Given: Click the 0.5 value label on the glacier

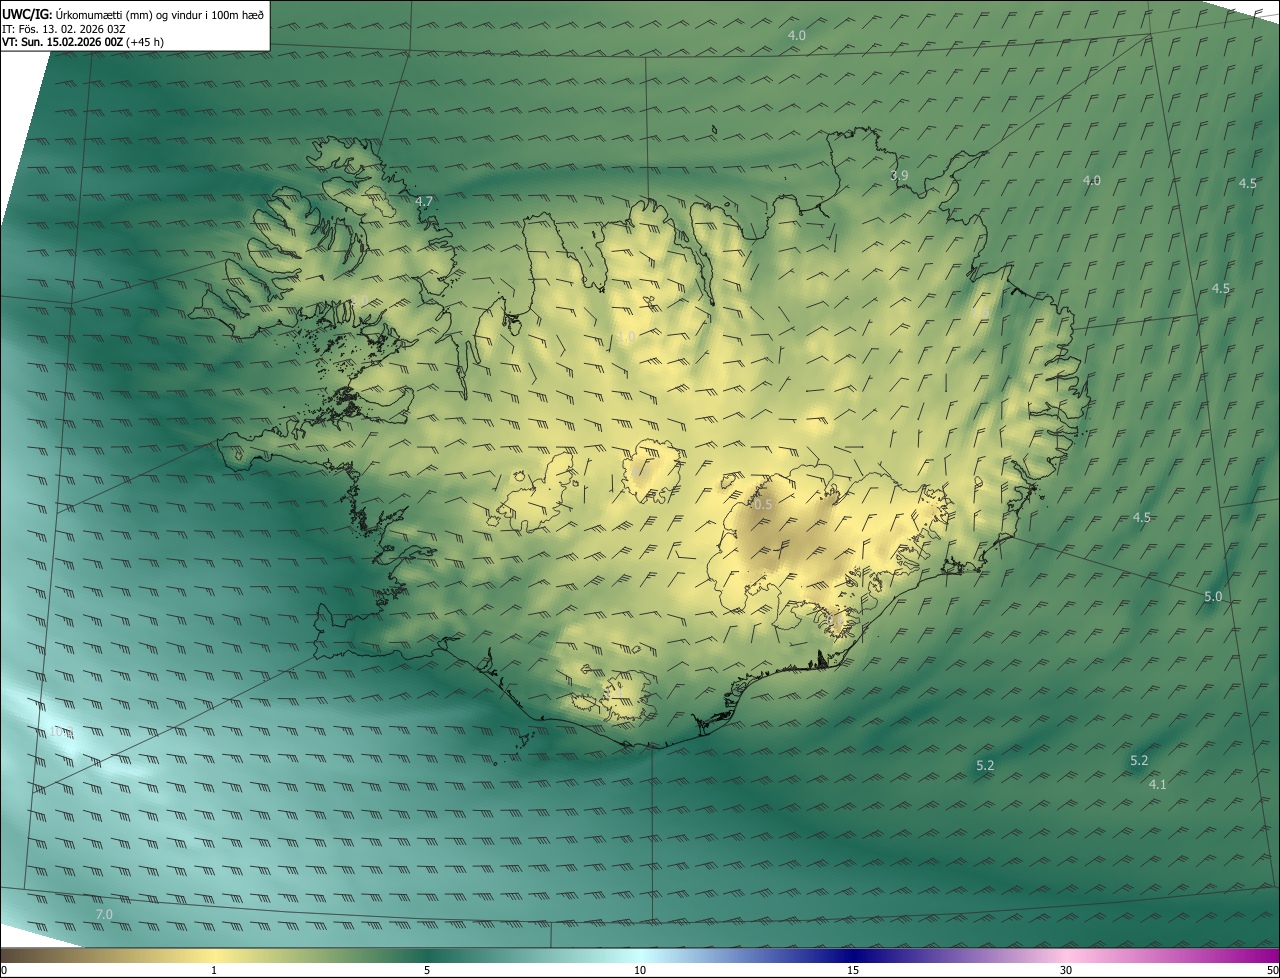Looking at the screenshot, I should click(x=763, y=504).
